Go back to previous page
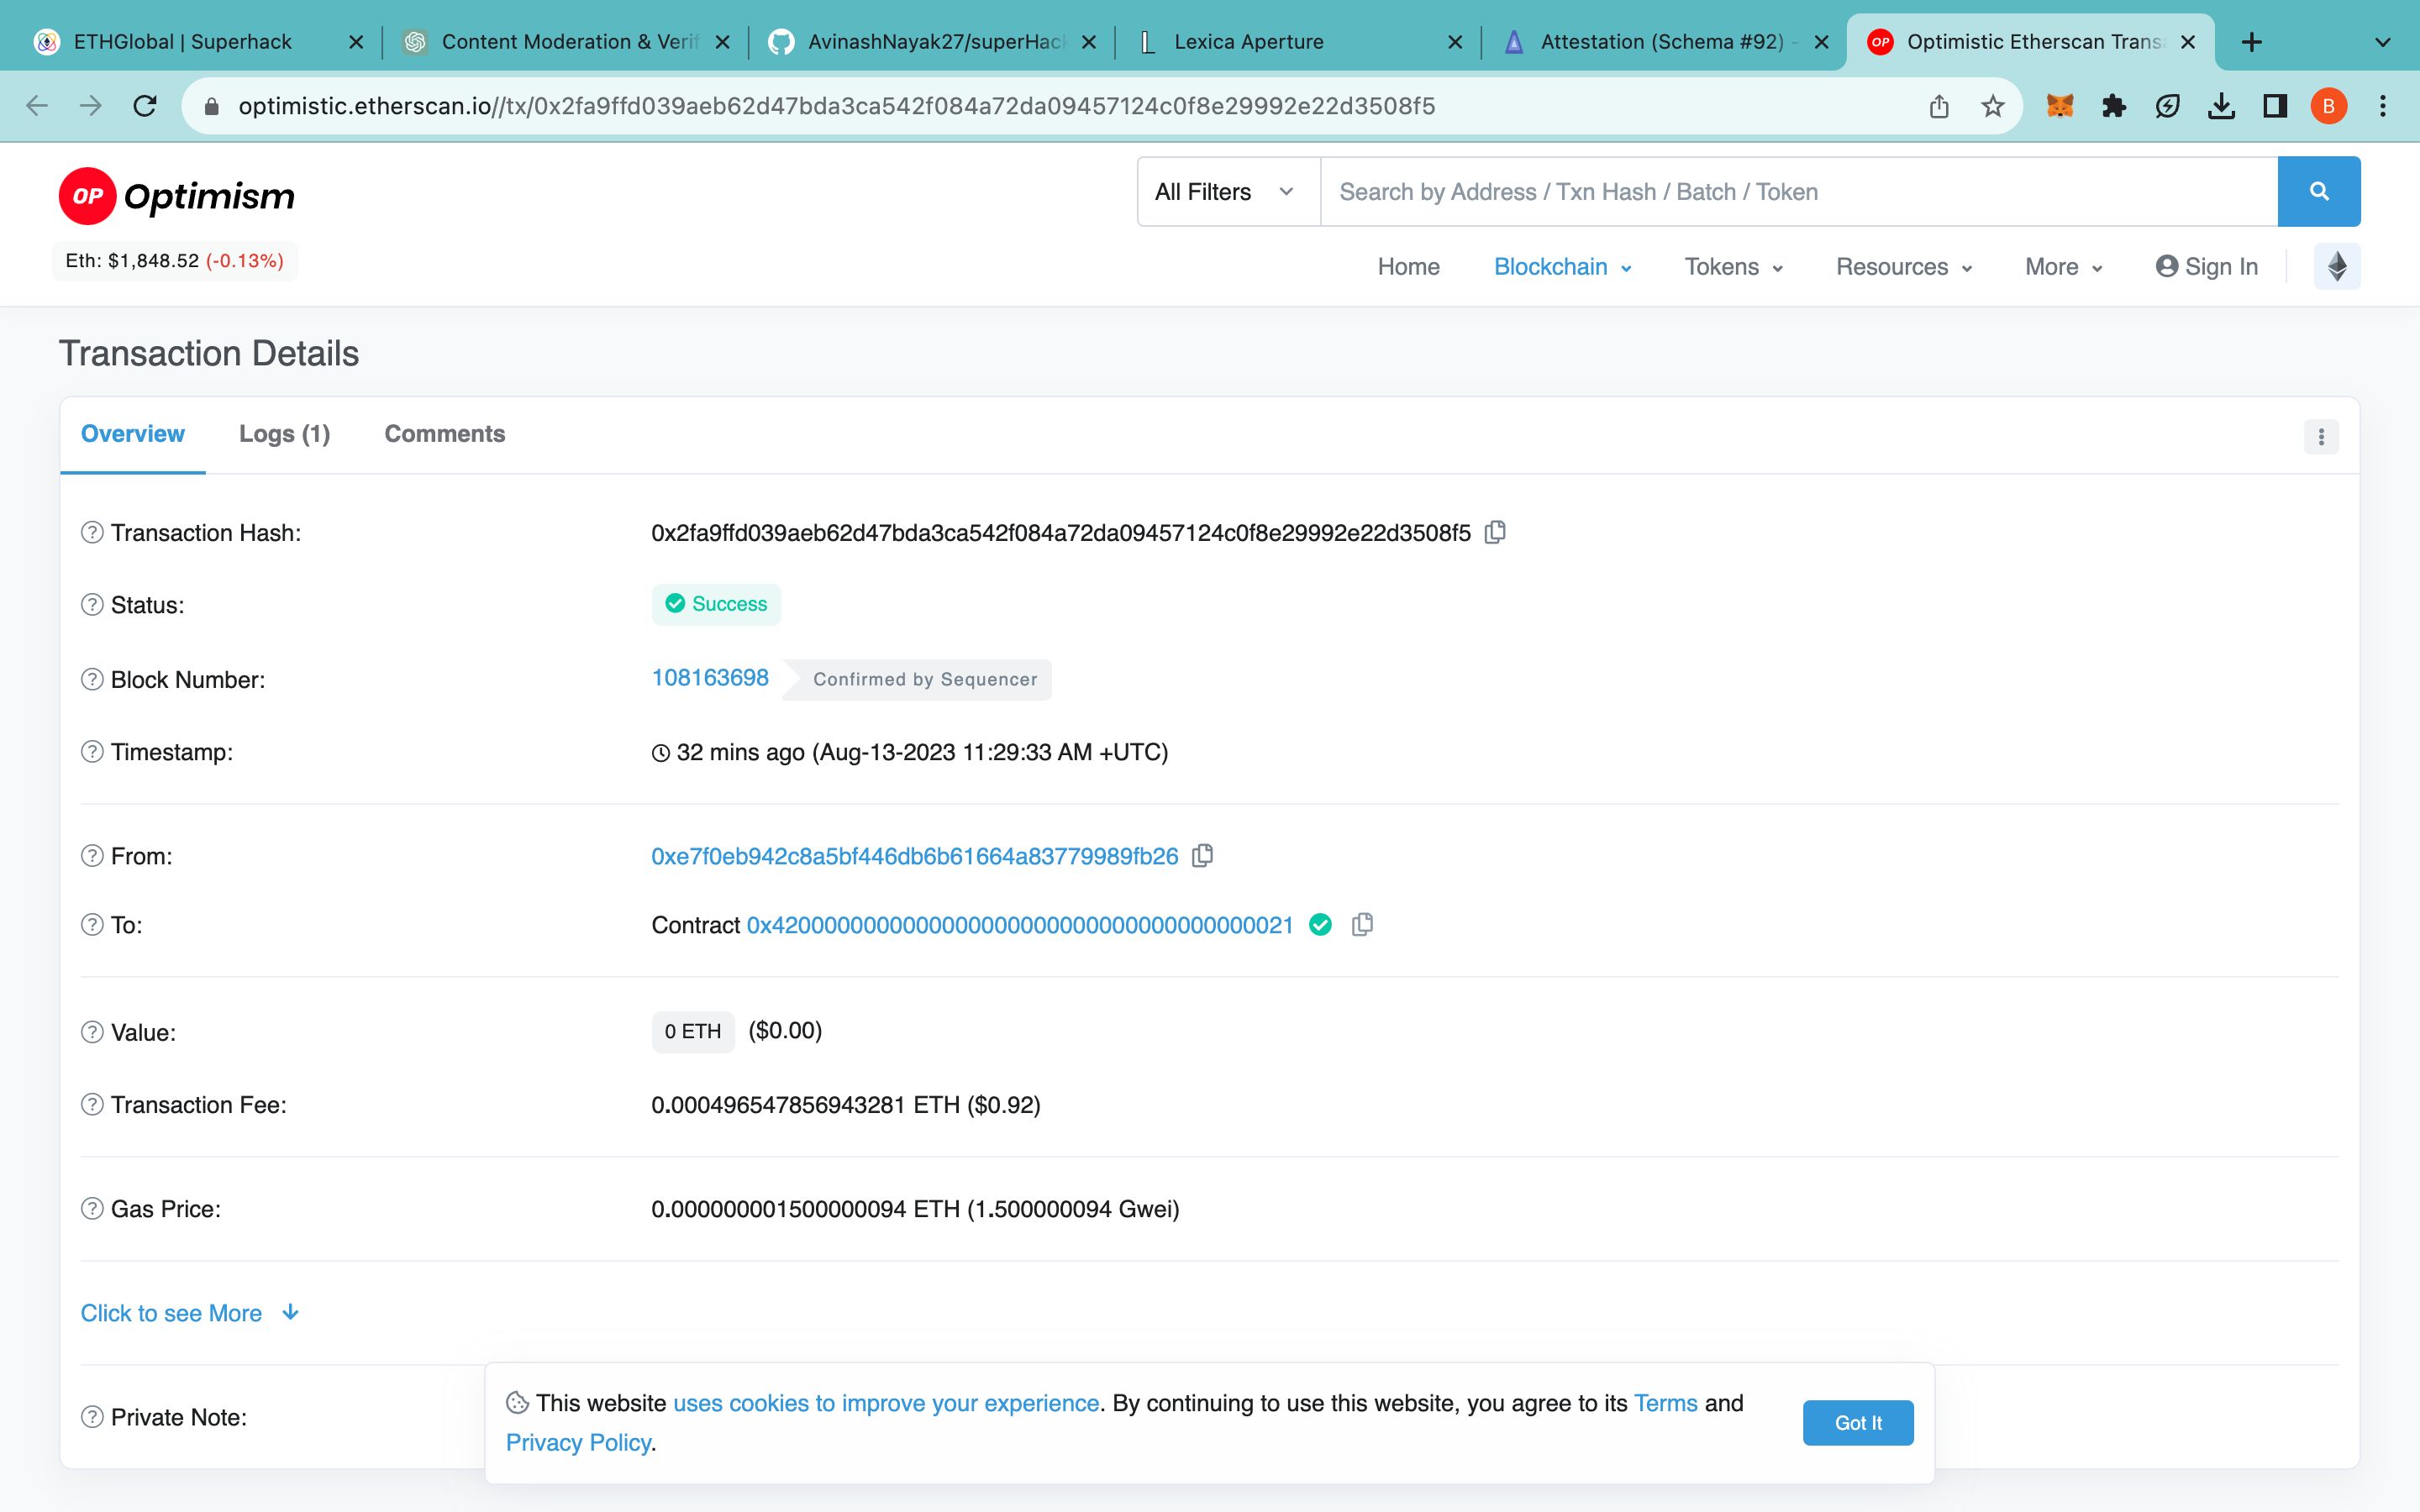This screenshot has width=2420, height=1512. point(37,106)
